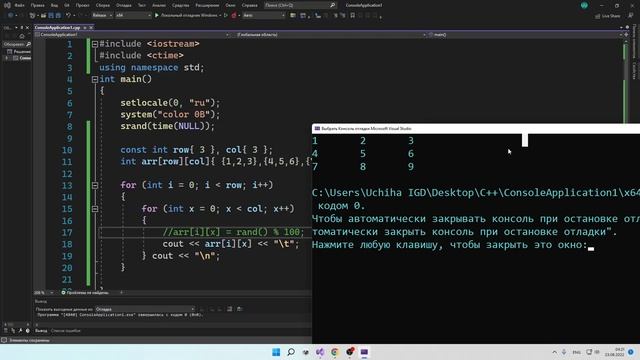
Task: Open the Release configuration dropdown
Action: (102, 16)
